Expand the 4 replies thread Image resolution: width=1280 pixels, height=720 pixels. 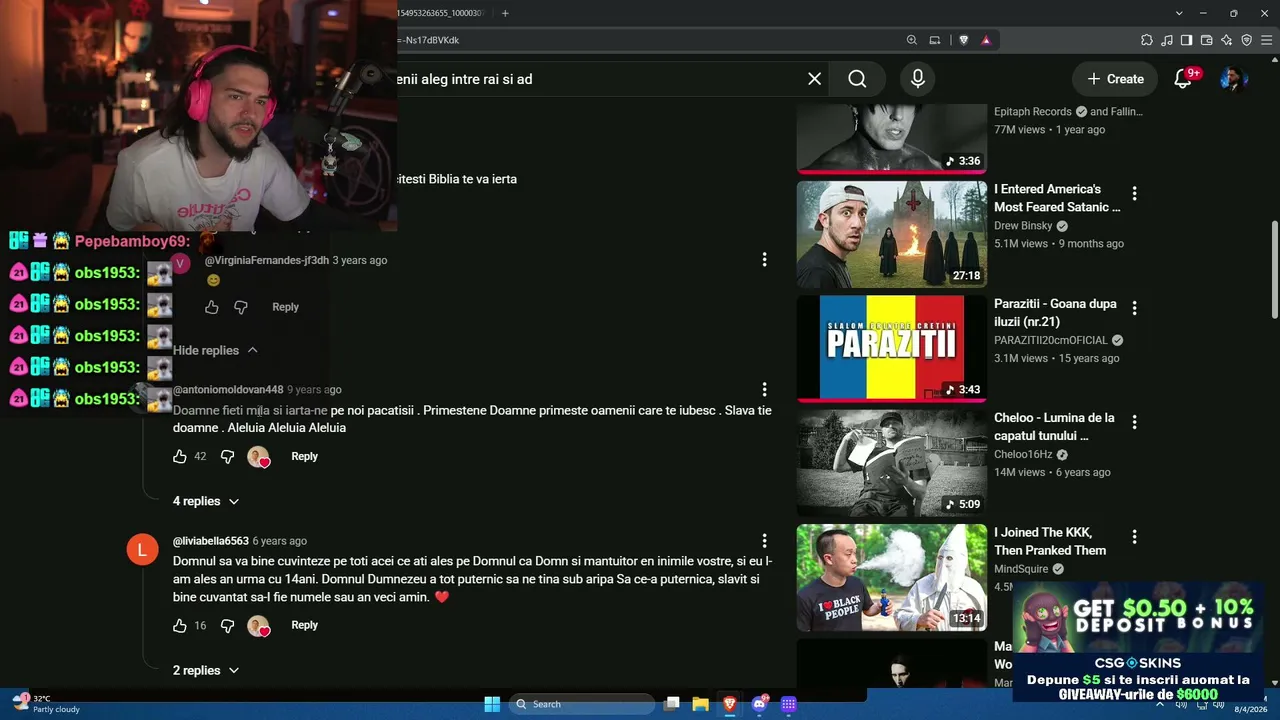tap(206, 501)
